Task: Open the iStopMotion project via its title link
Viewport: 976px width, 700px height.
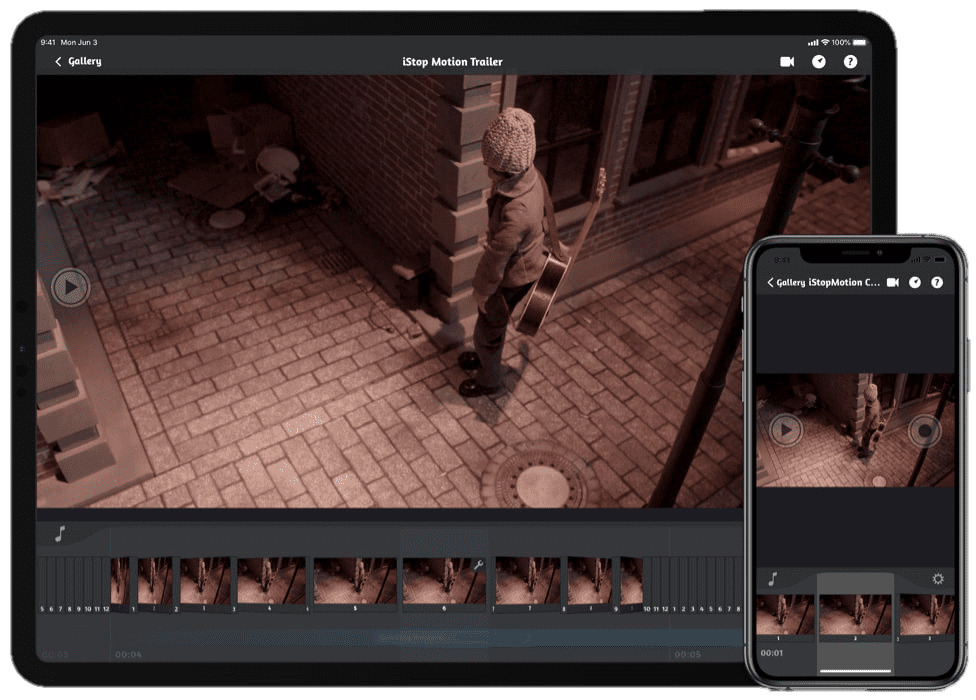Action: coord(844,282)
